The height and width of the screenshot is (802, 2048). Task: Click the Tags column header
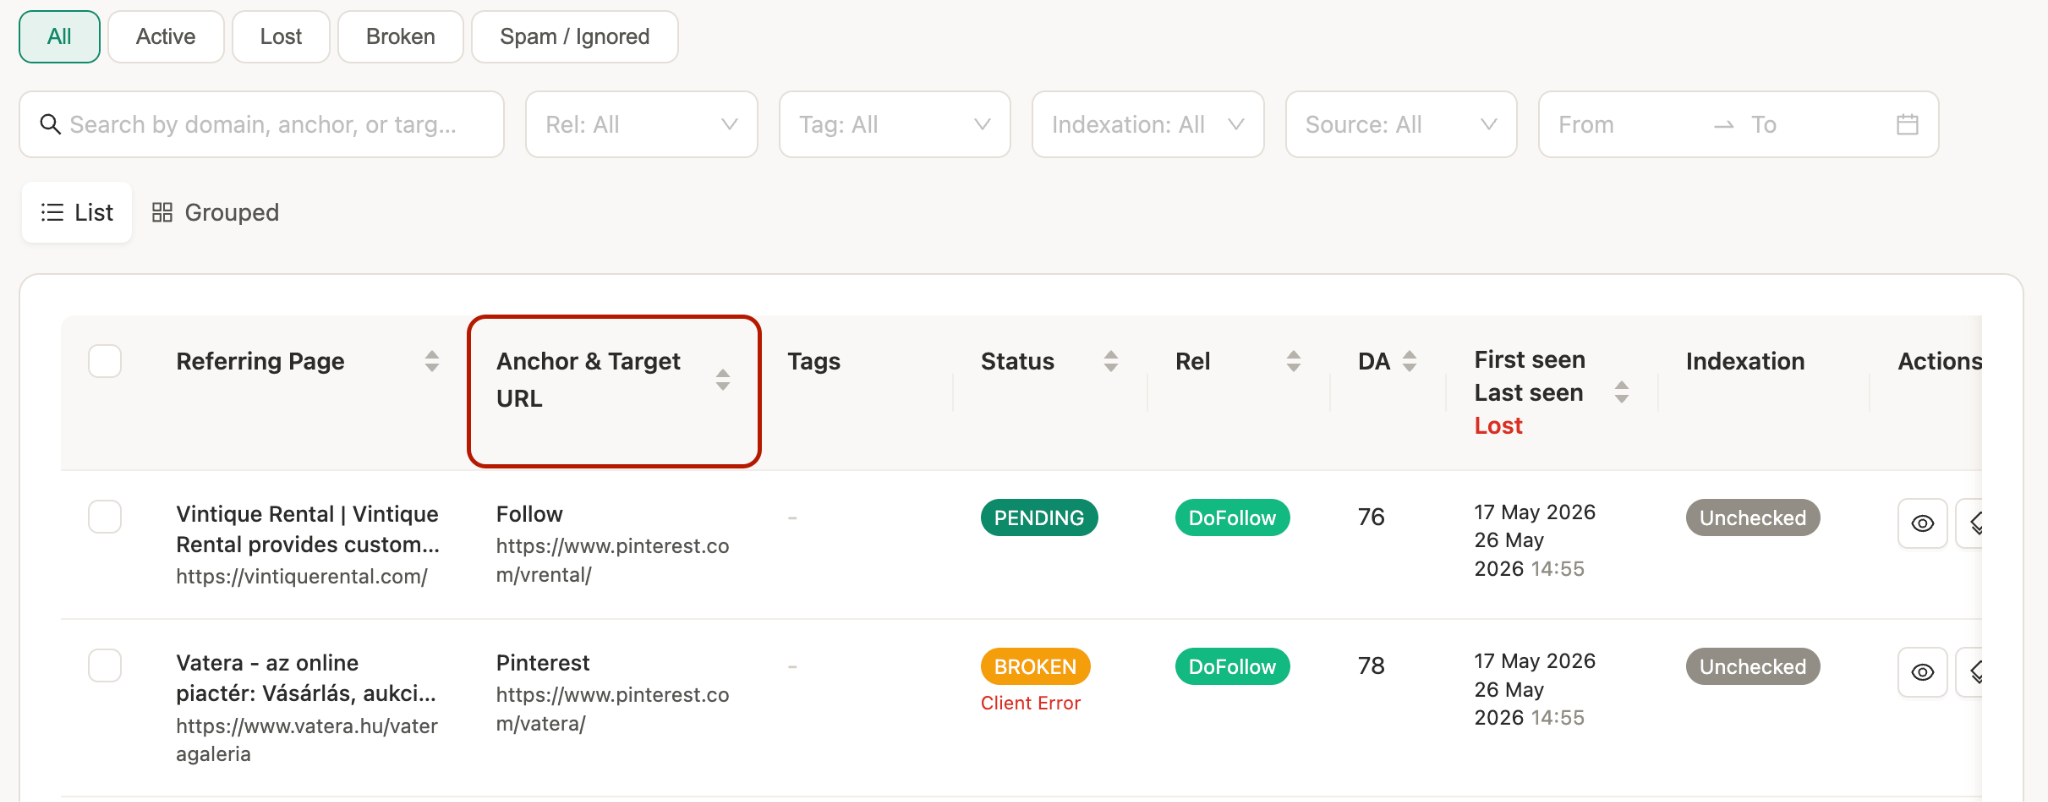coord(814,361)
